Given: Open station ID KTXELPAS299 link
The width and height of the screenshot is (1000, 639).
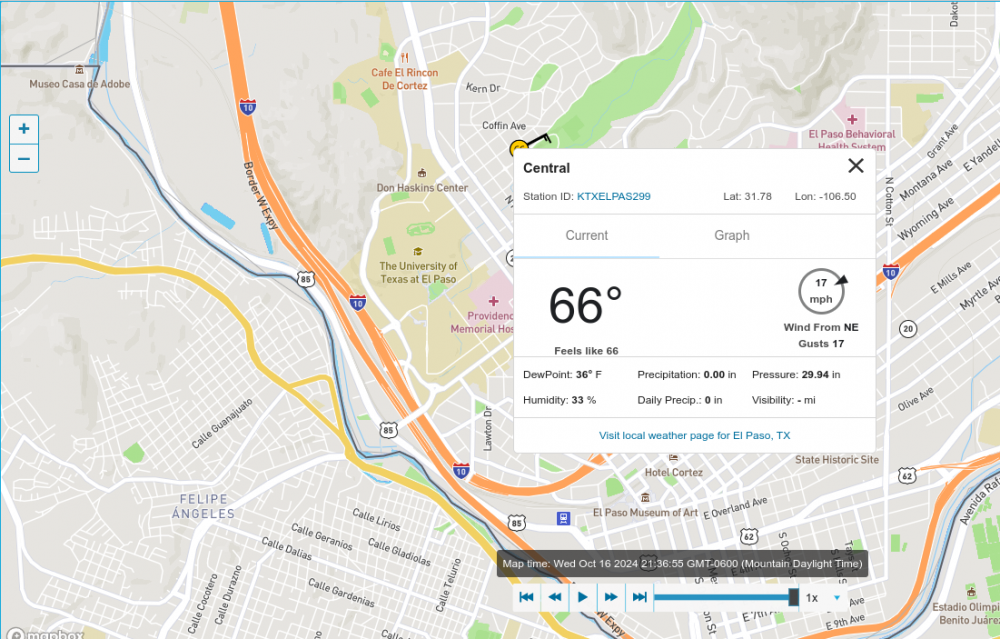Looking at the screenshot, I should [614, 196].
